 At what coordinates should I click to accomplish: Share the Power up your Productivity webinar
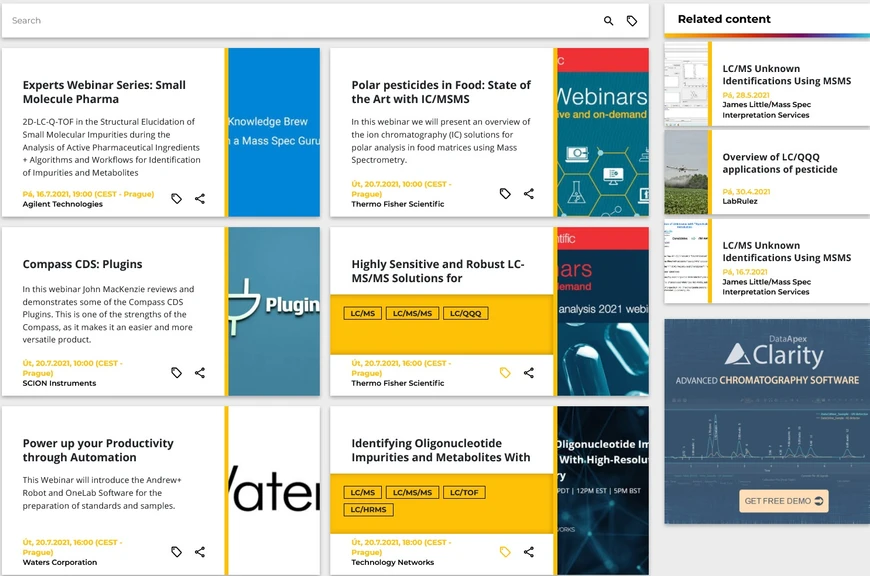click(x=200, y=551)
